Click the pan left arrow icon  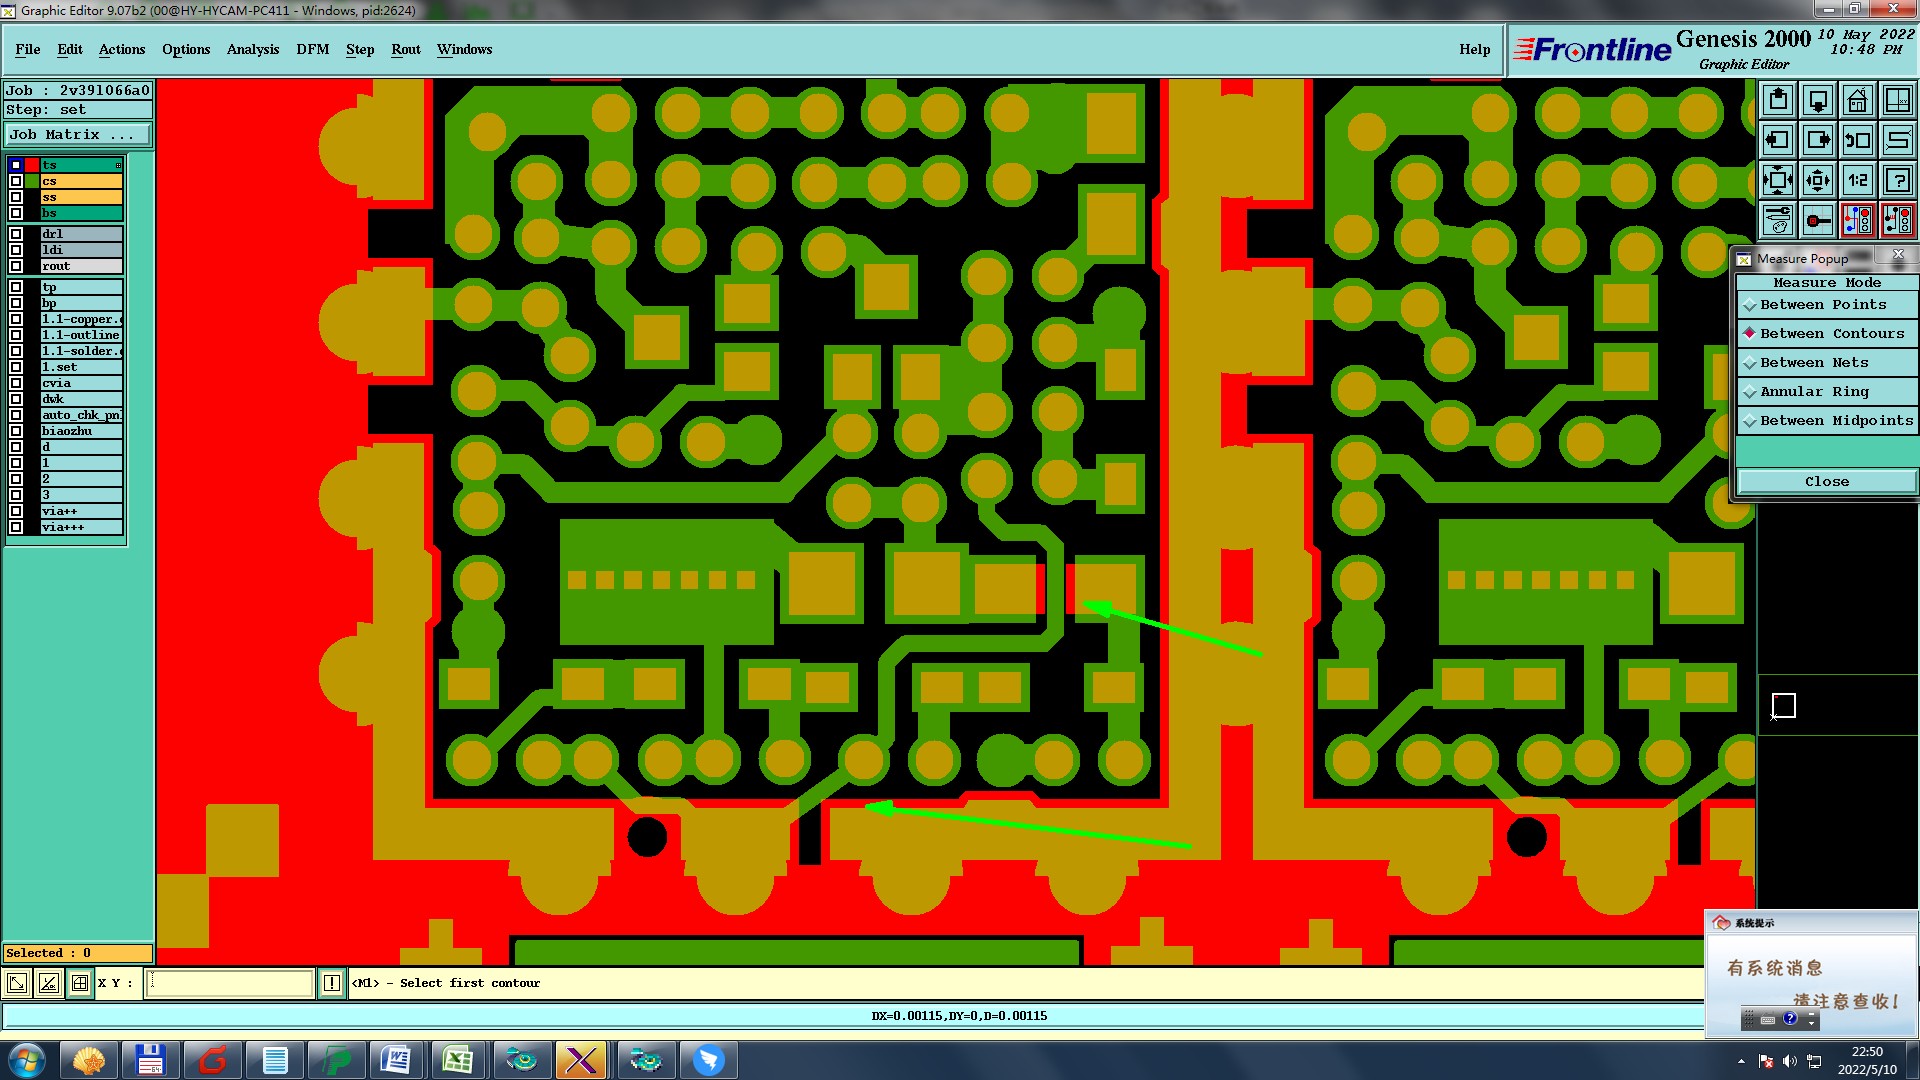(x=1777, y=140)
